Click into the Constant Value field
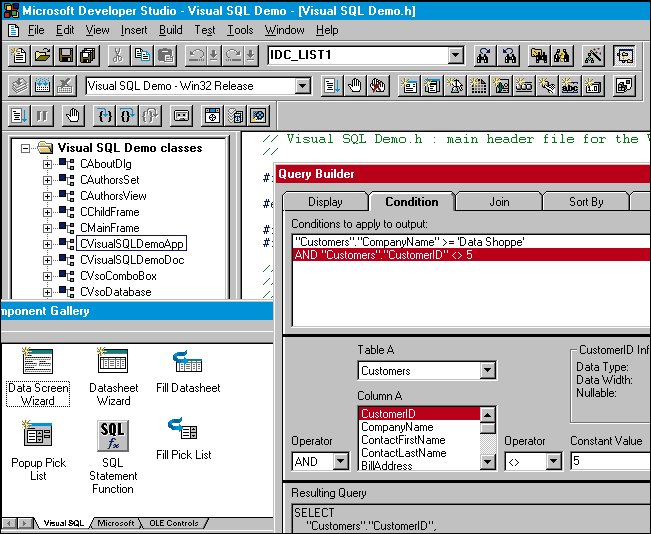Image resolution: width=651 pixels, height=534 pixels. coord(610,461)
